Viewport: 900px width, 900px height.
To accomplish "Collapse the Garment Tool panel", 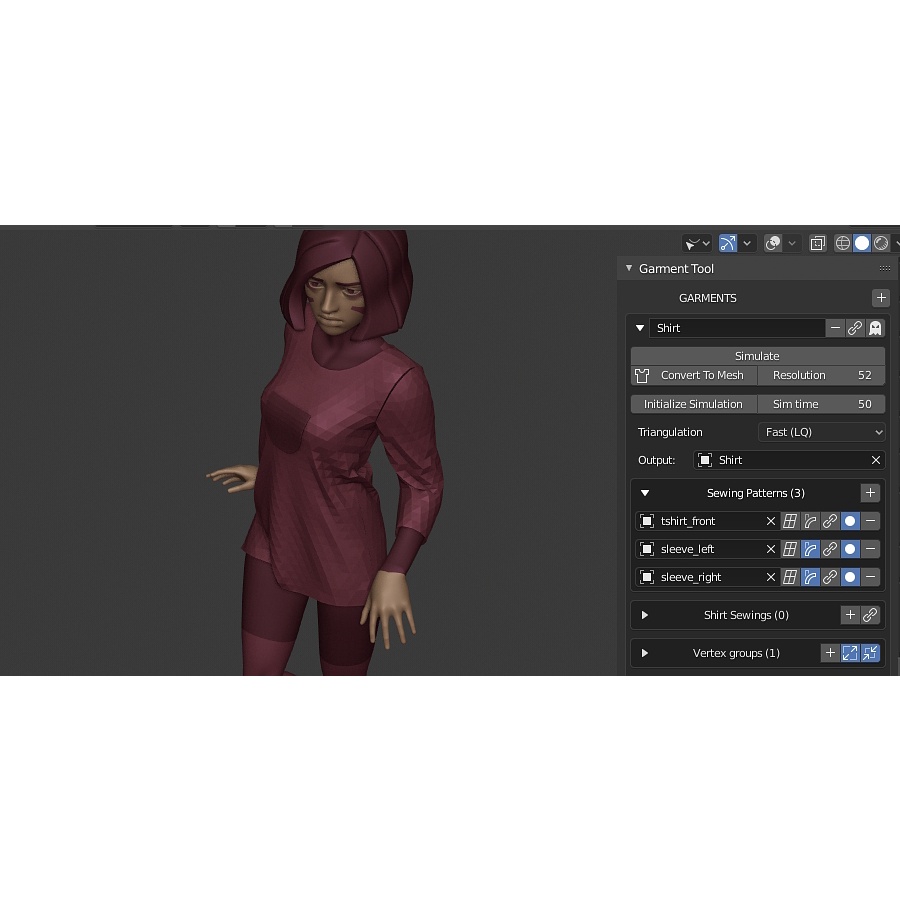I will point(629,268).
